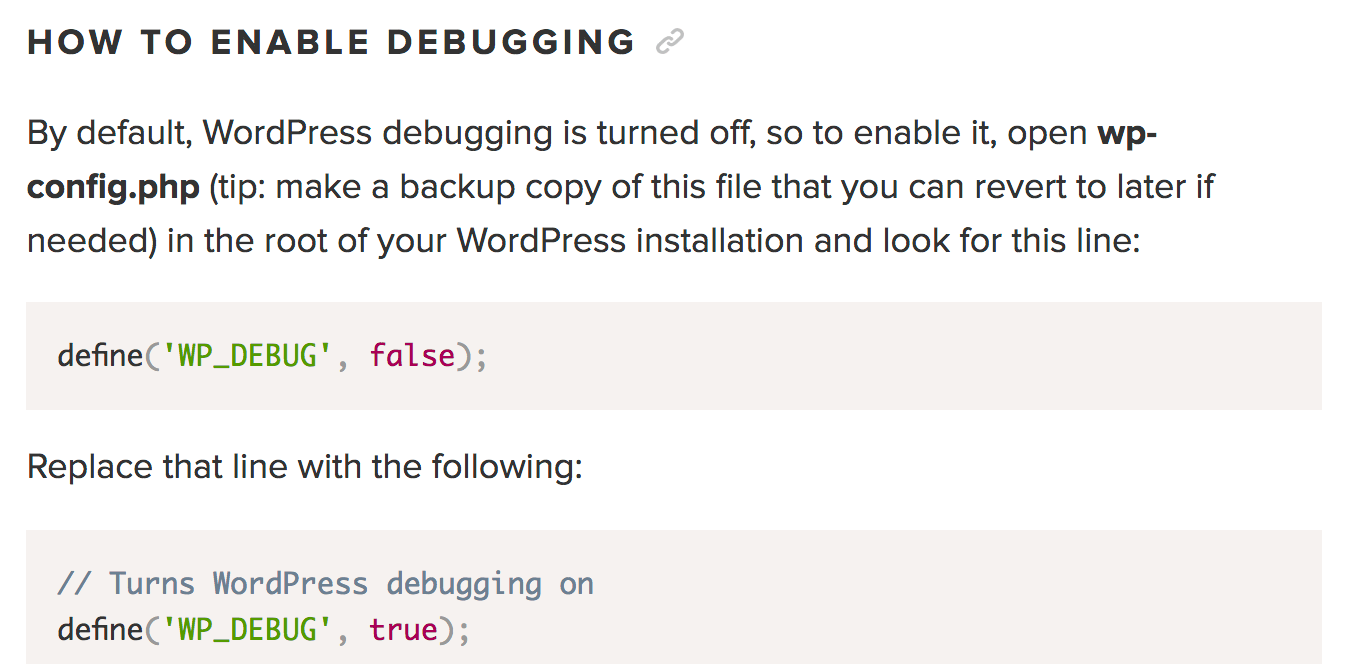Click the "define" function name above the true value
1352x664 pixels.
click(100, 630)
